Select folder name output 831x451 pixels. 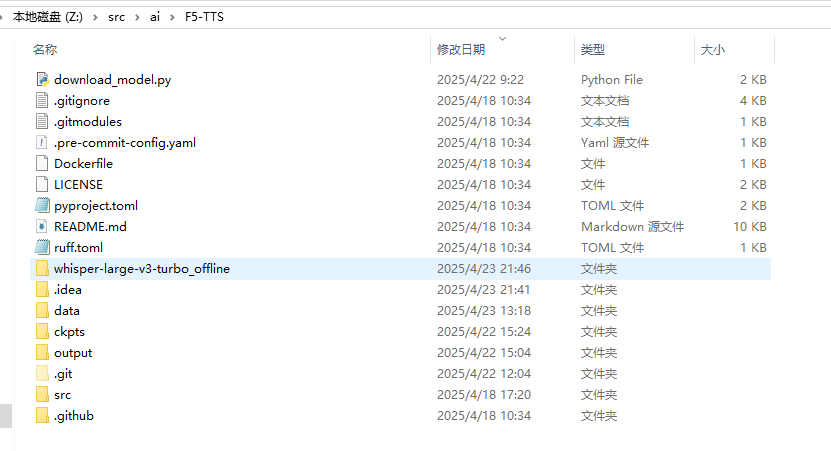click(x=73, y=353)
